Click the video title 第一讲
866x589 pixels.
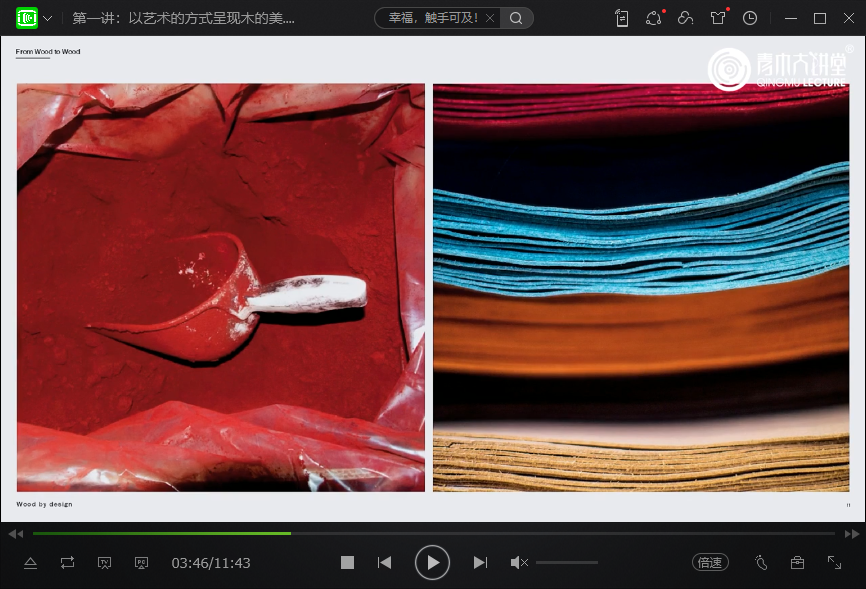click(183, 18)
